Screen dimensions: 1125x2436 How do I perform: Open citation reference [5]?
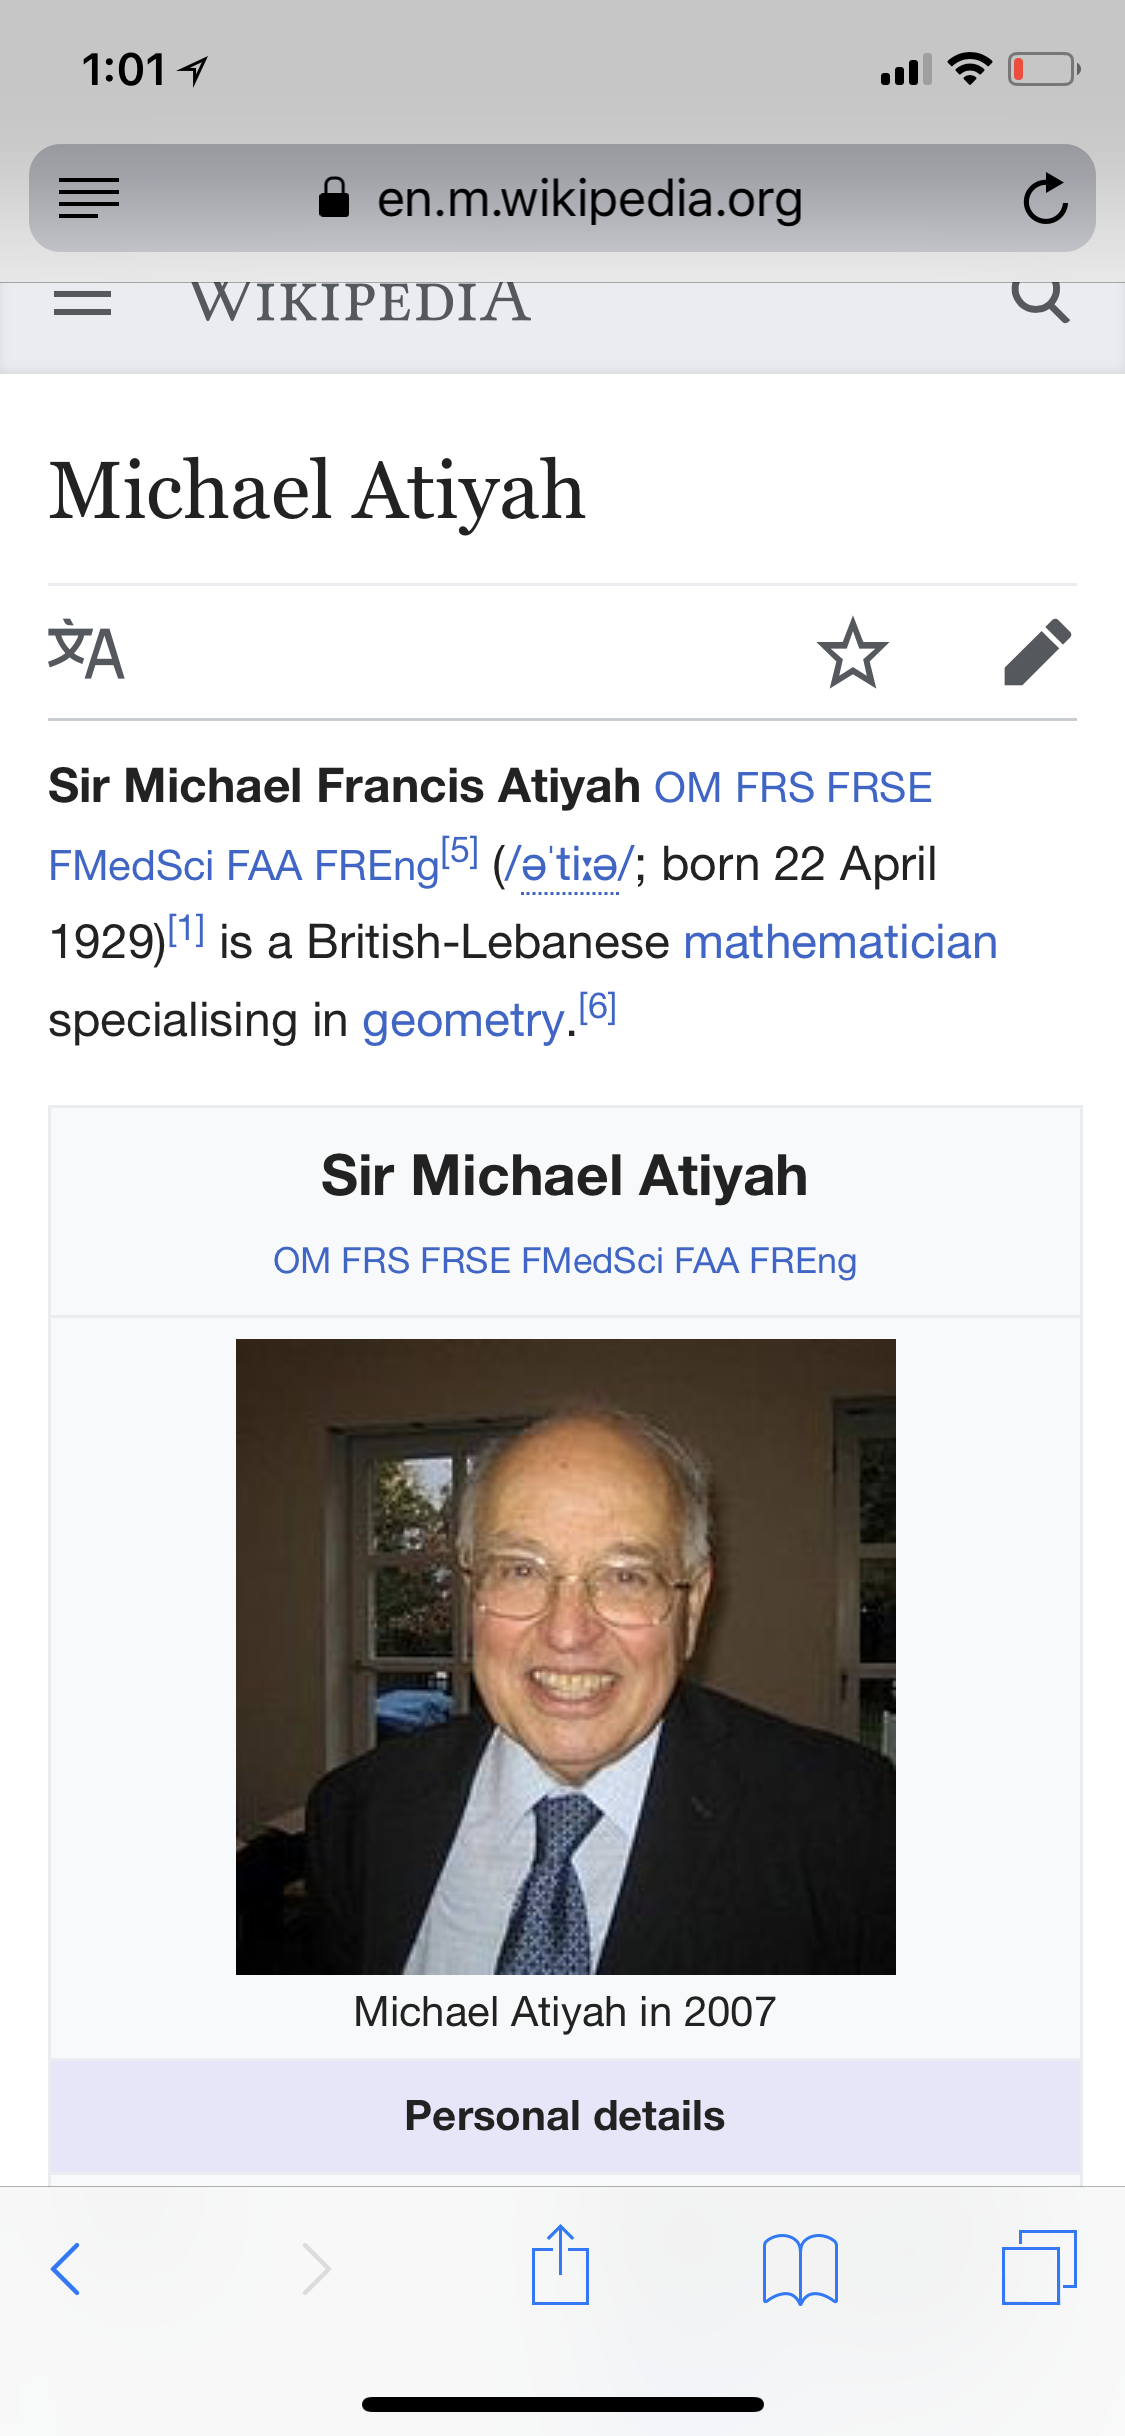460,850
